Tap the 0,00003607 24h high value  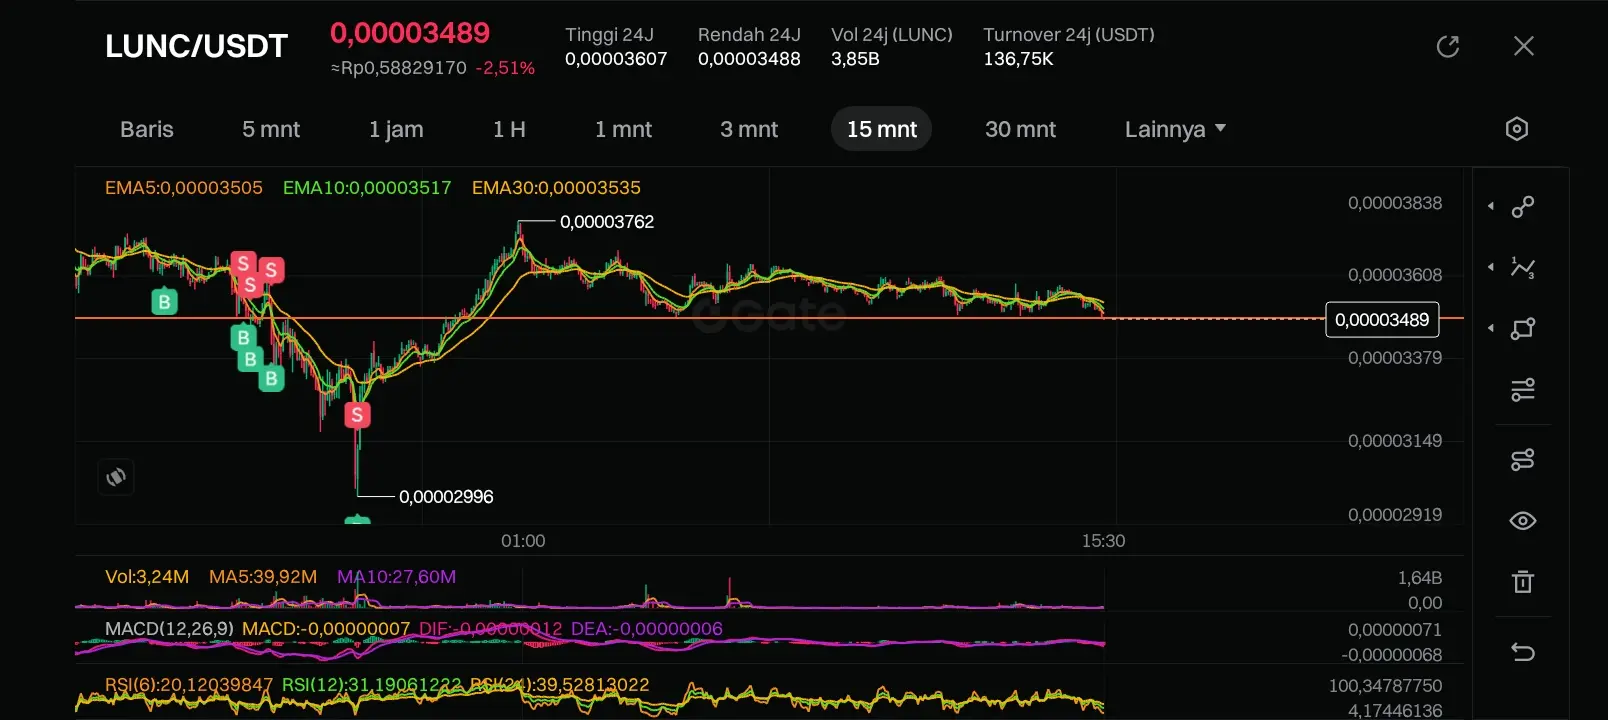coord(616,59)
